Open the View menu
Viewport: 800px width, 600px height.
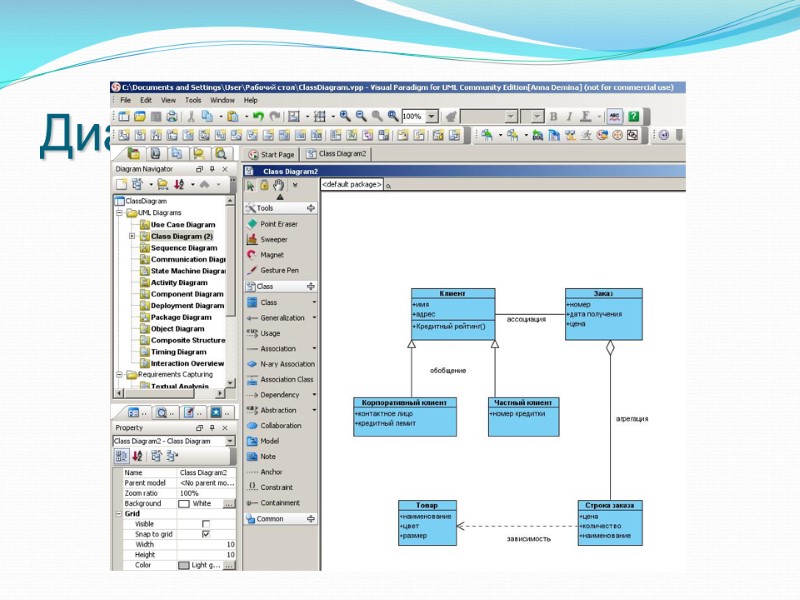tap(168, 100)
